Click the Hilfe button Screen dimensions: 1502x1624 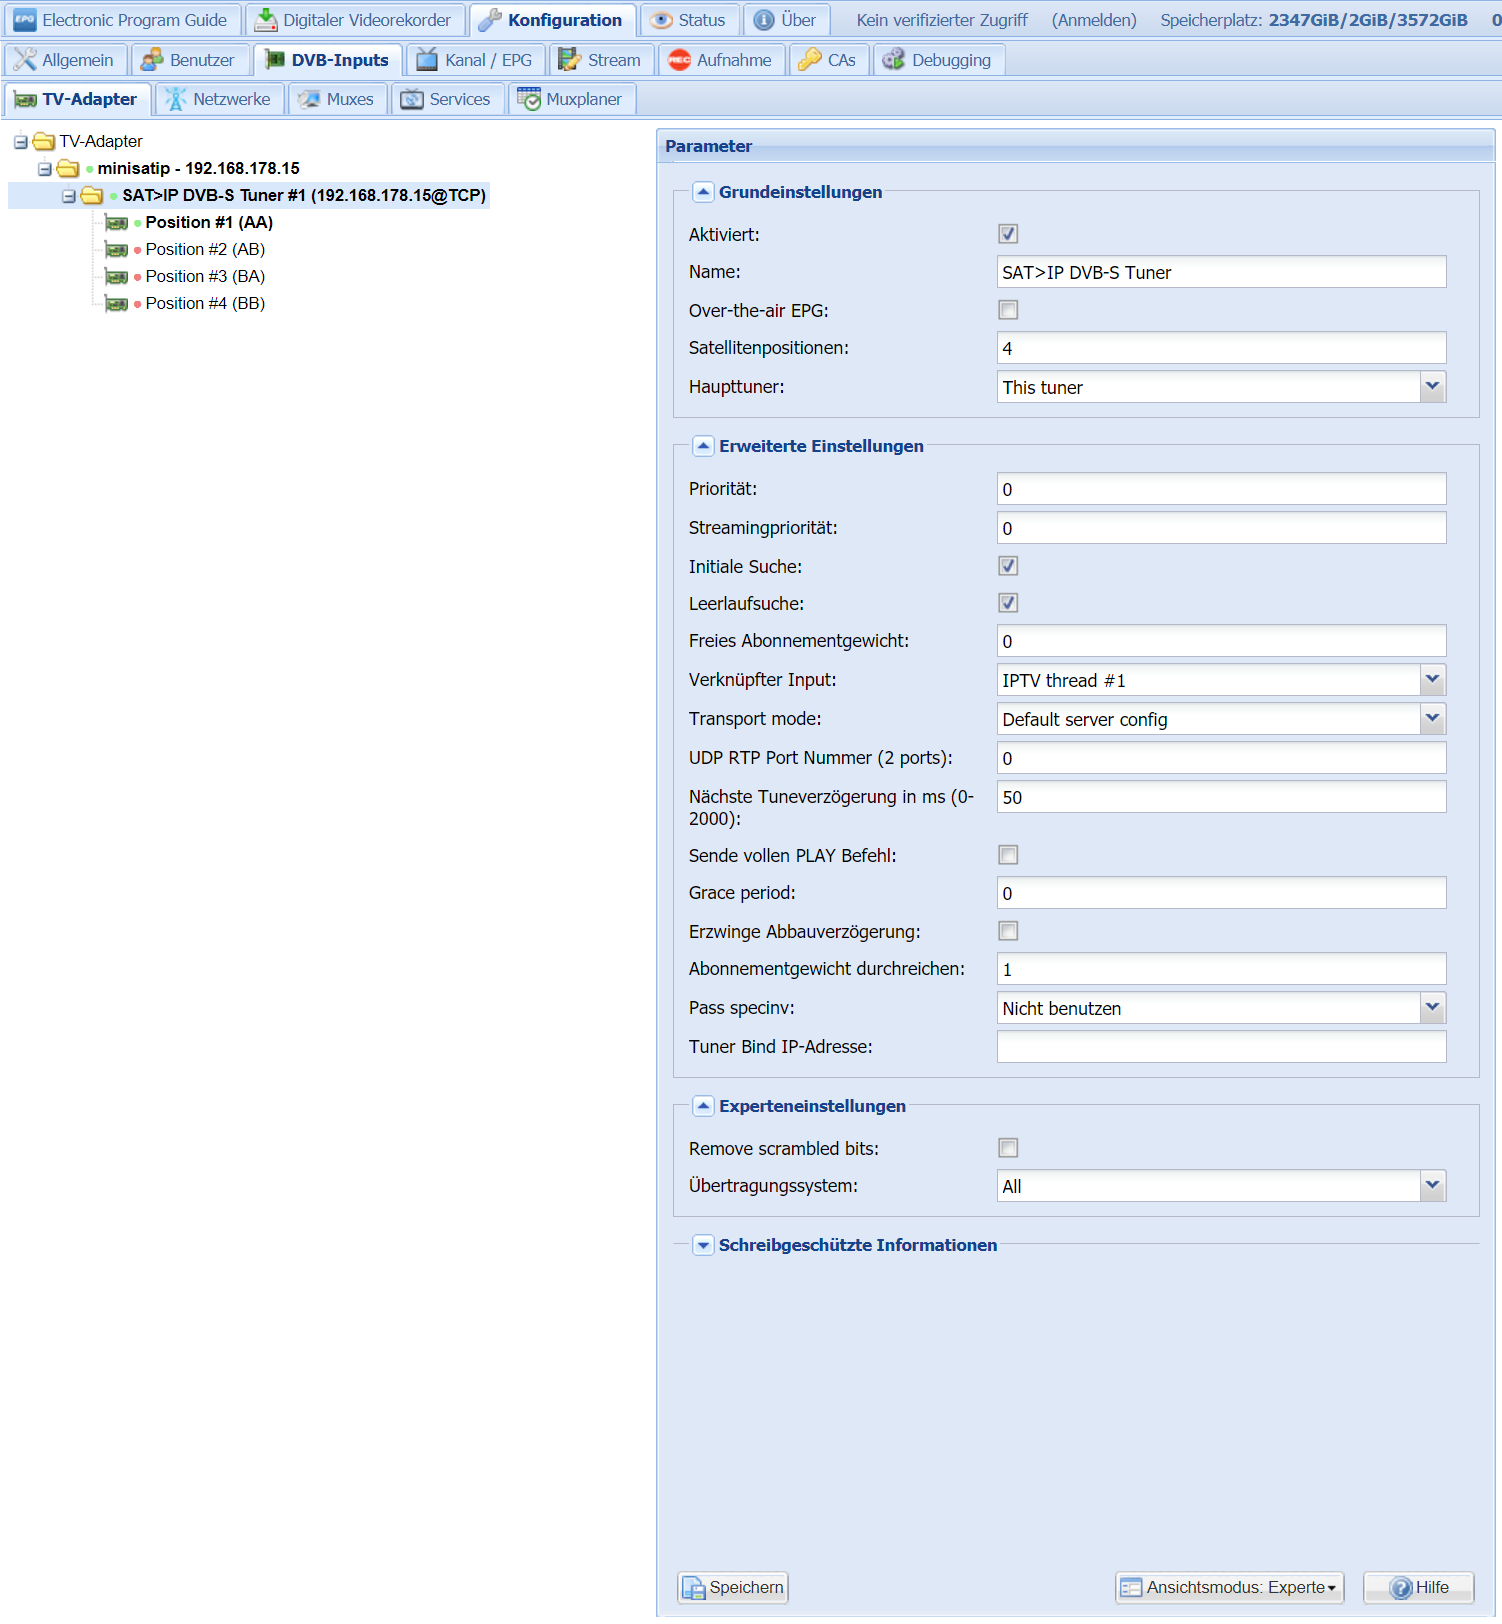pos(1419,1588)
